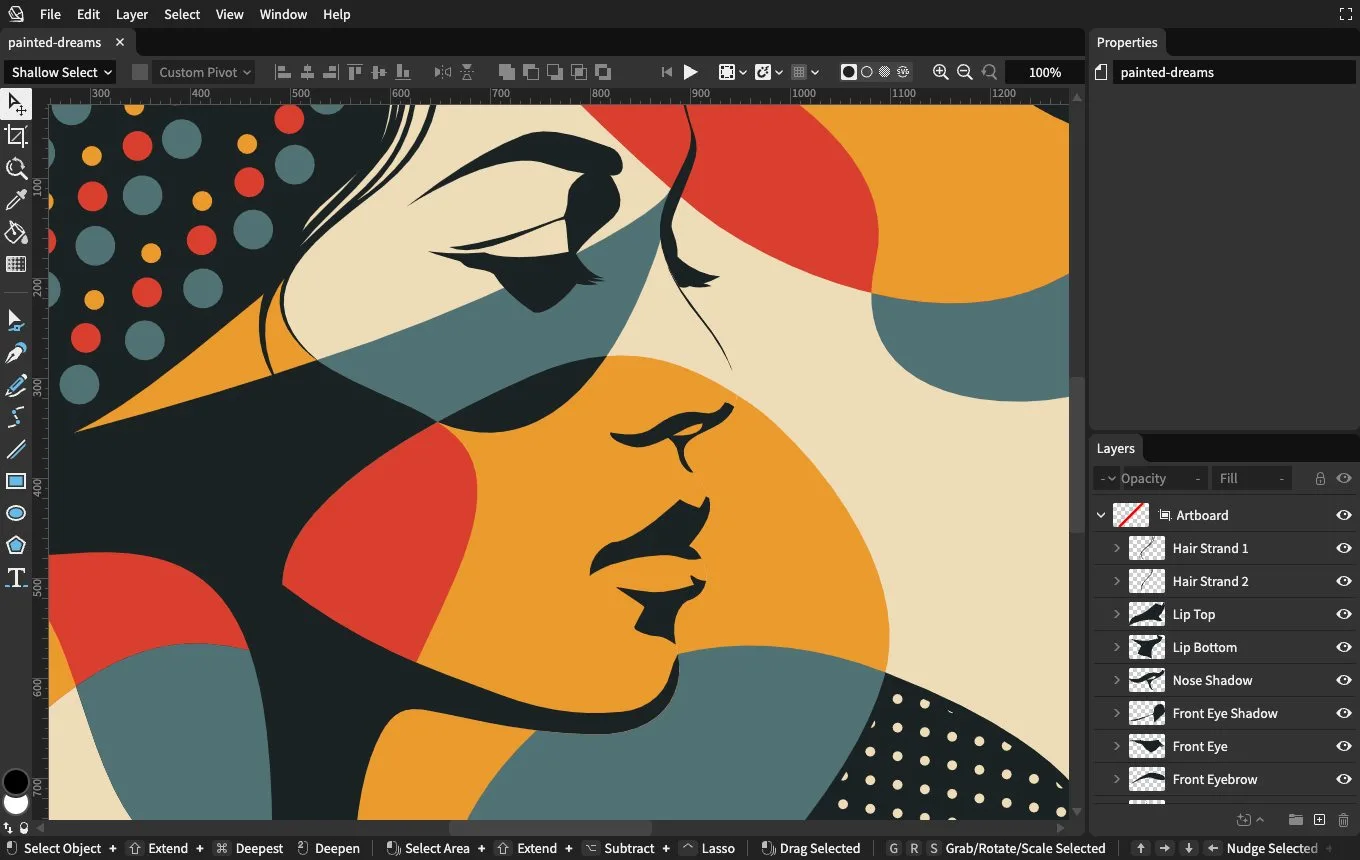Switch to the Path tool
This screenshot has width=1360, height=860.
16,321
